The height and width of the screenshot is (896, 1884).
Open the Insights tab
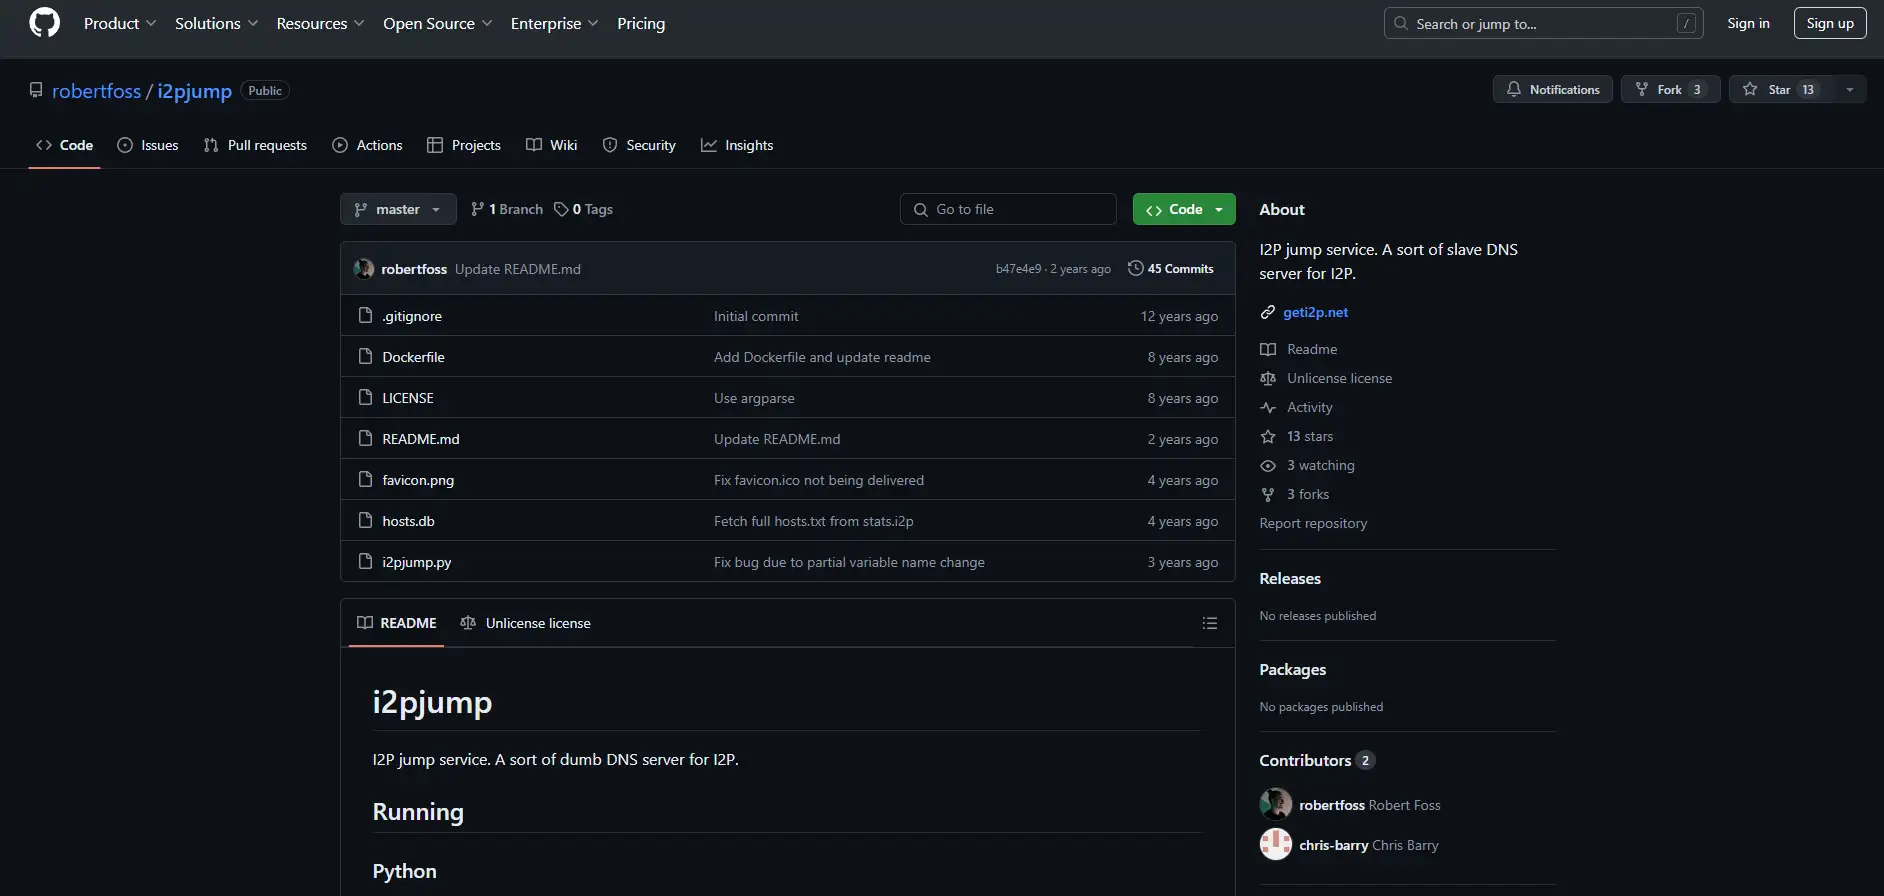click(737, 145)
